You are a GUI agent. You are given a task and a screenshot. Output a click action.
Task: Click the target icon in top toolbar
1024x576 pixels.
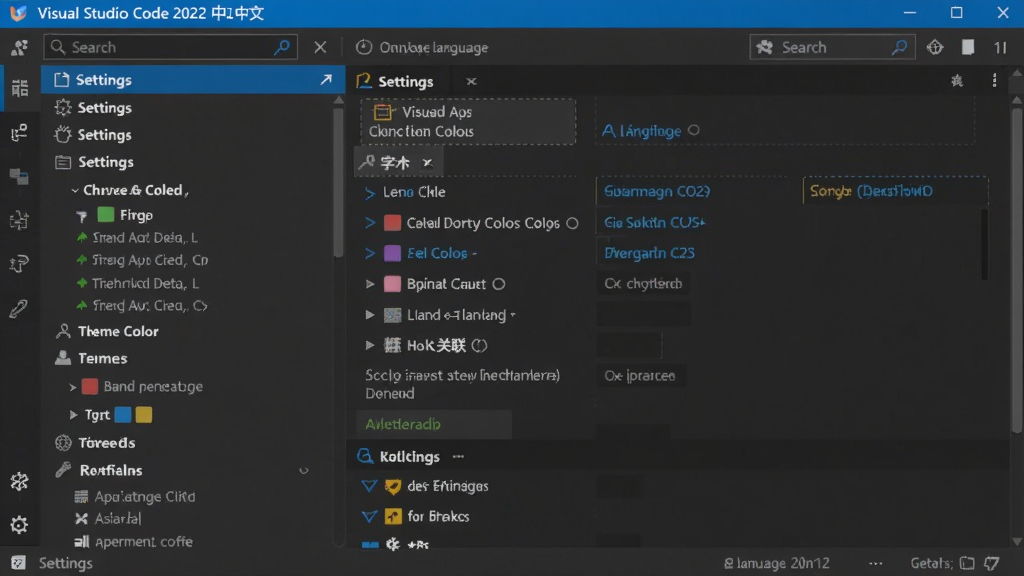coord(935,47)
